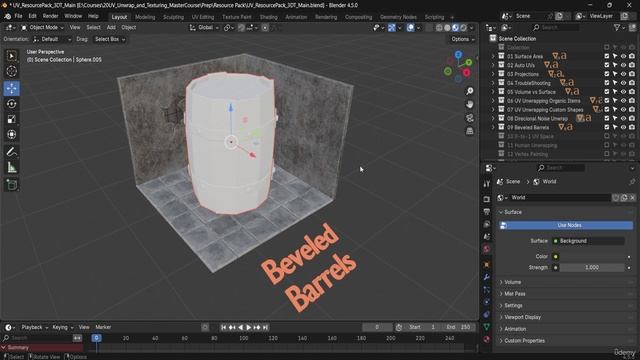Select the Add Cube tool
Viewport: 640px width, 360px height.
click(x=12, y=185)
